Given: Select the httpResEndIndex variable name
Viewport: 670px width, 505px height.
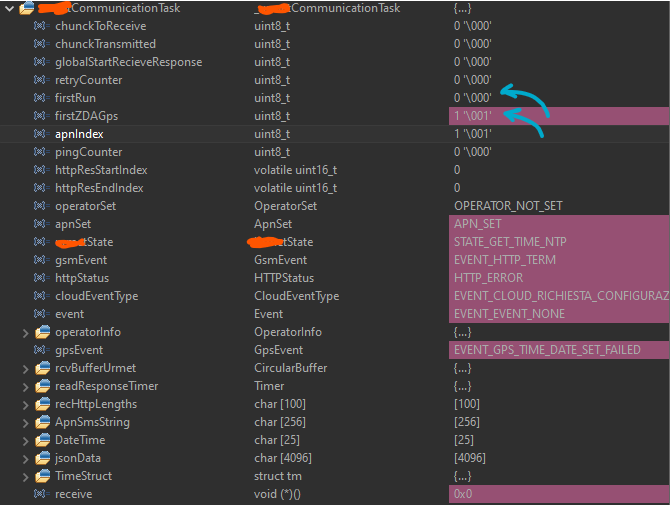Looking at the screenshot, I should (x=99, y=188).
